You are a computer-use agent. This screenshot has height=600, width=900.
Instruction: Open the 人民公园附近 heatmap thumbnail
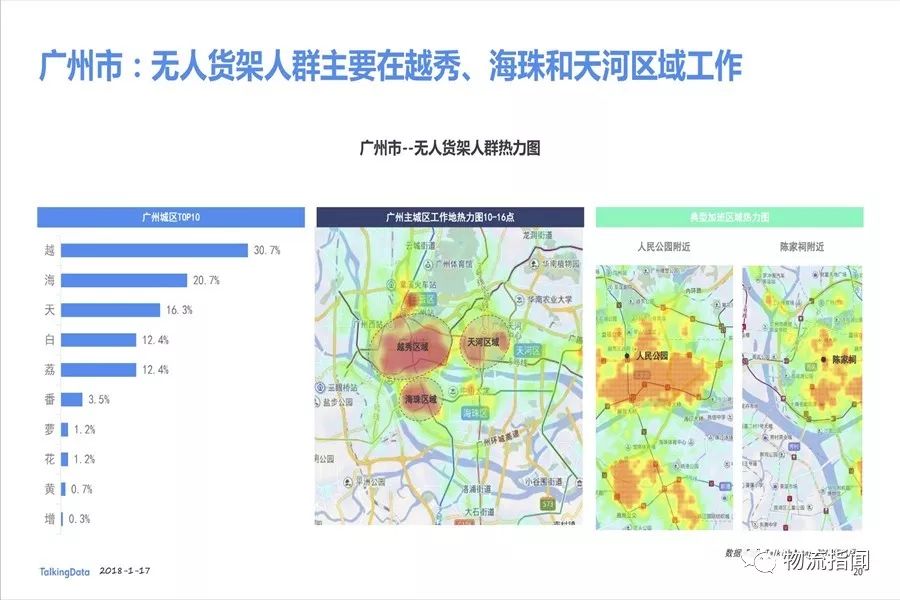(x=663, y=397)
